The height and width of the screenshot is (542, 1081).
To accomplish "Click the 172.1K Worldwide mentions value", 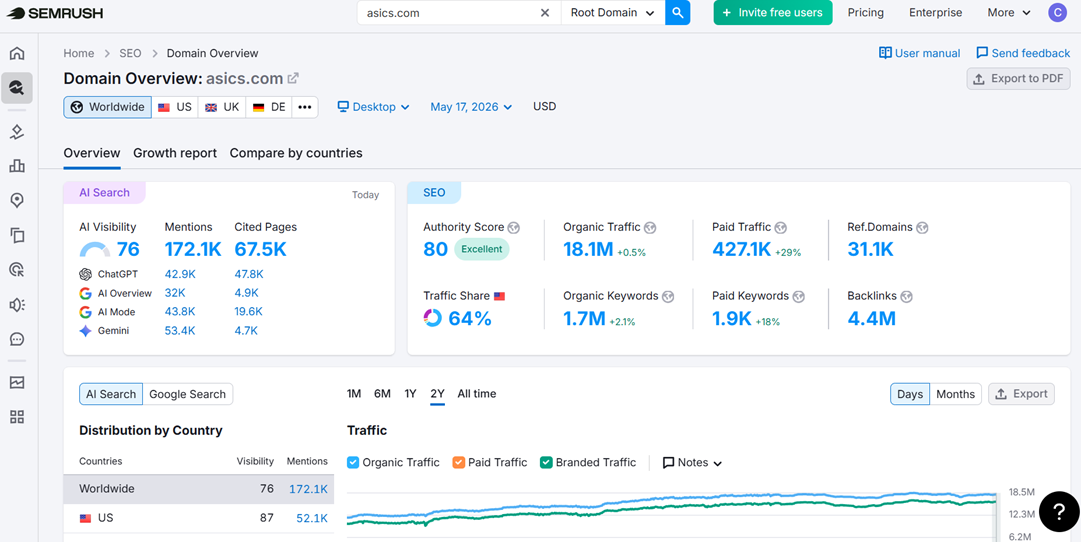I will click(x=308, y=489).
